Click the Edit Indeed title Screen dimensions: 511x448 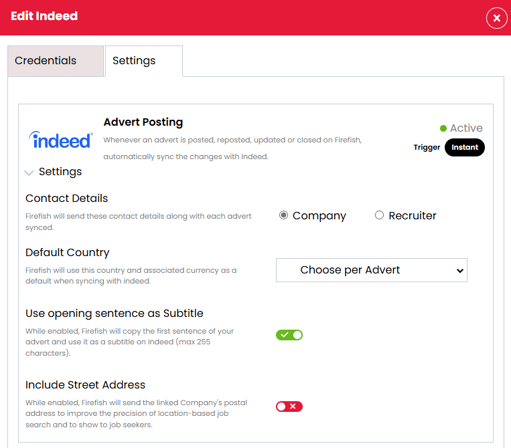pyautogui.click(x=44, y=16)
